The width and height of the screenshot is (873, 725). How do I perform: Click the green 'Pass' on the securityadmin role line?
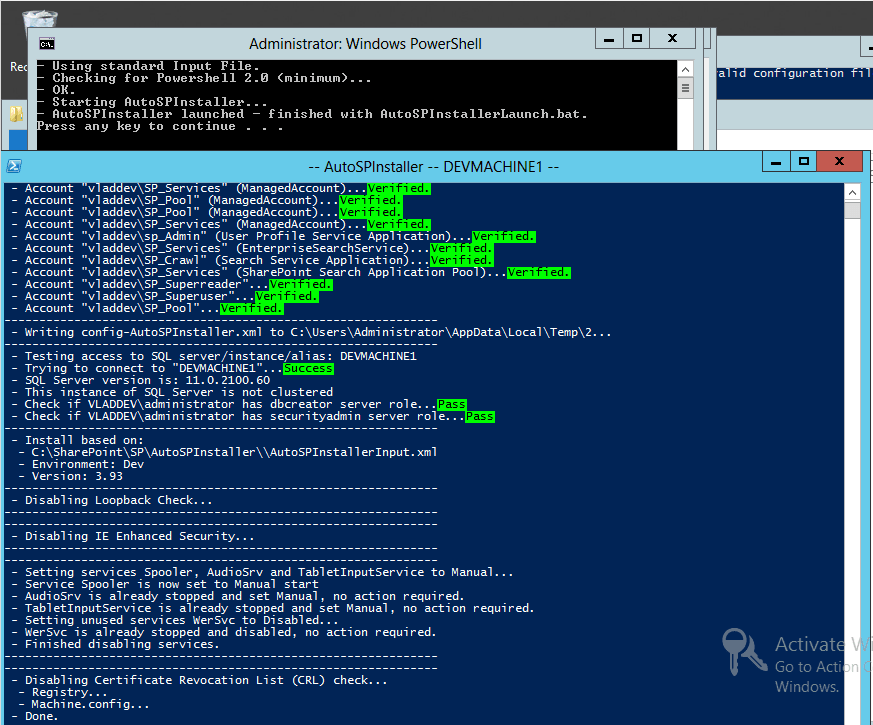tap(480, 417)
